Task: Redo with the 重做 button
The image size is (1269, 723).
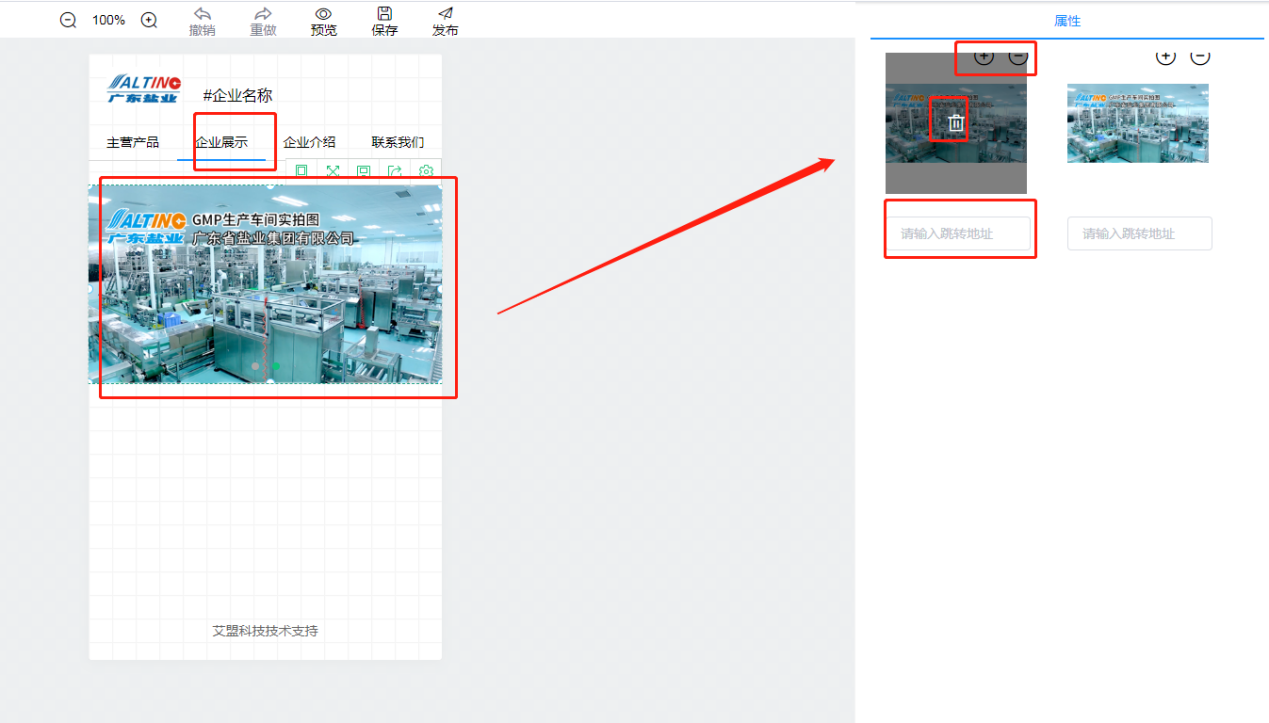Action: click(x=263, y=21)
